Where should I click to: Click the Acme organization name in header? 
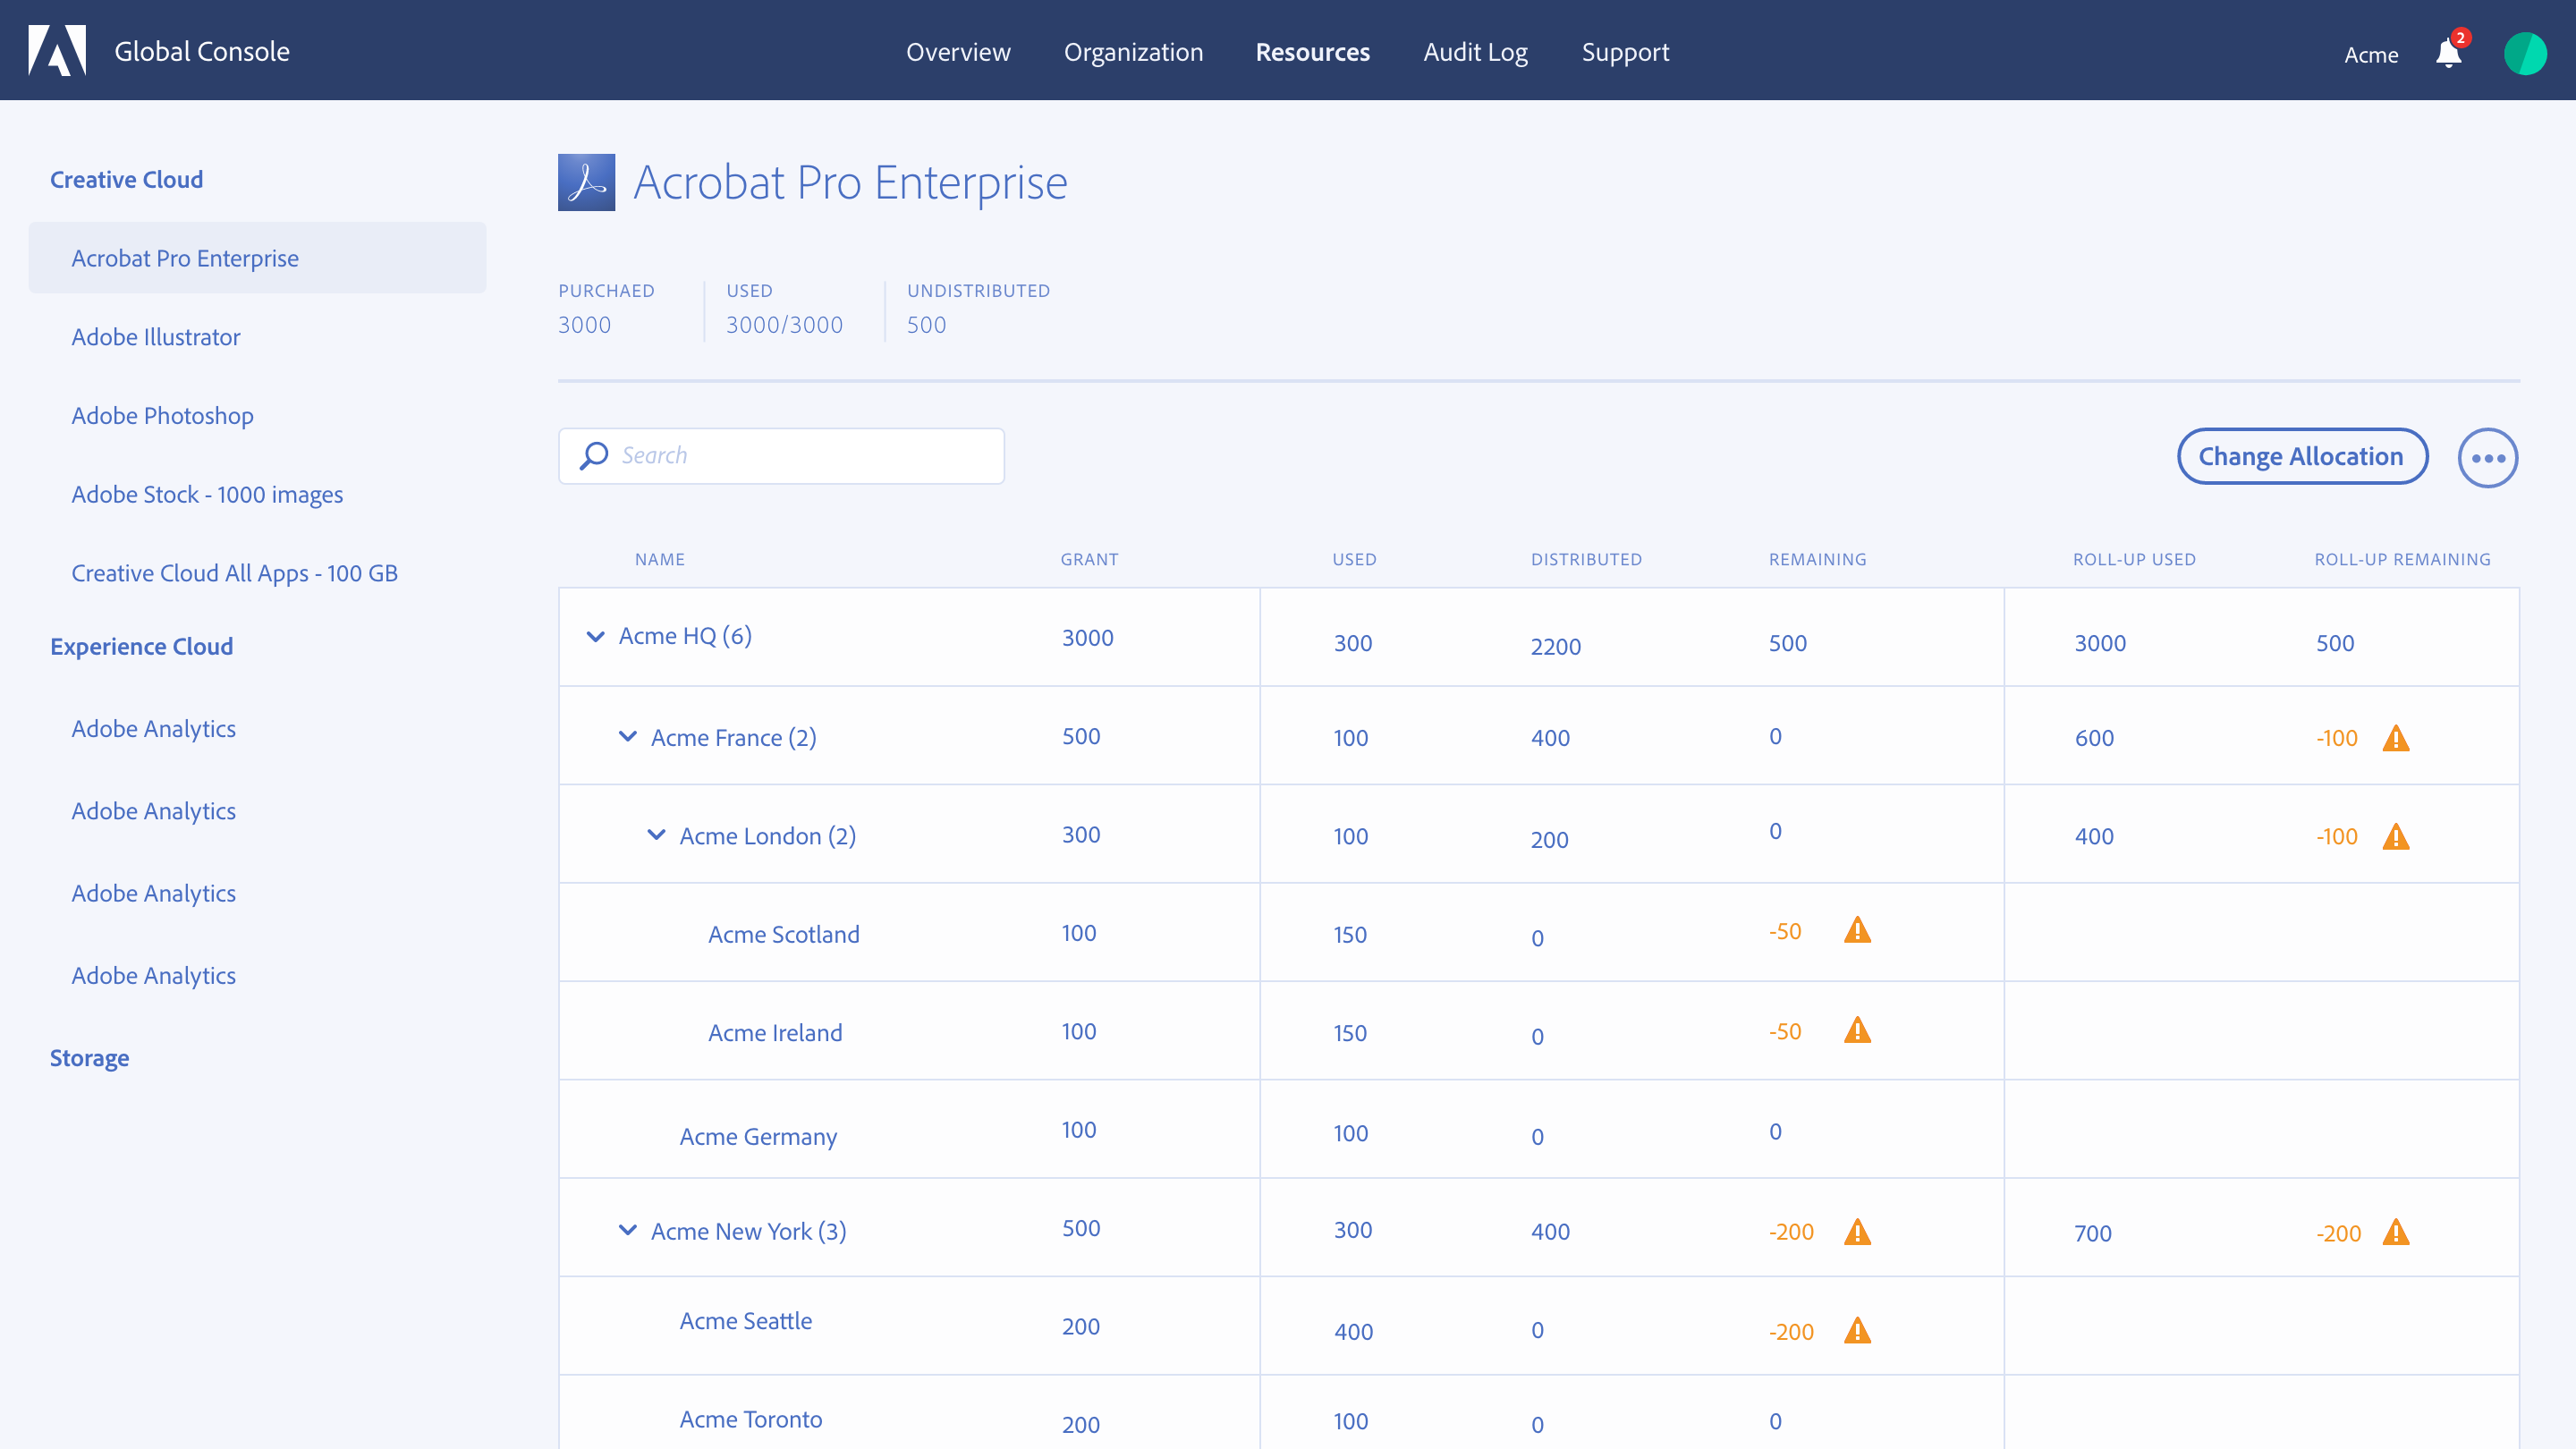pos(2371,55)
